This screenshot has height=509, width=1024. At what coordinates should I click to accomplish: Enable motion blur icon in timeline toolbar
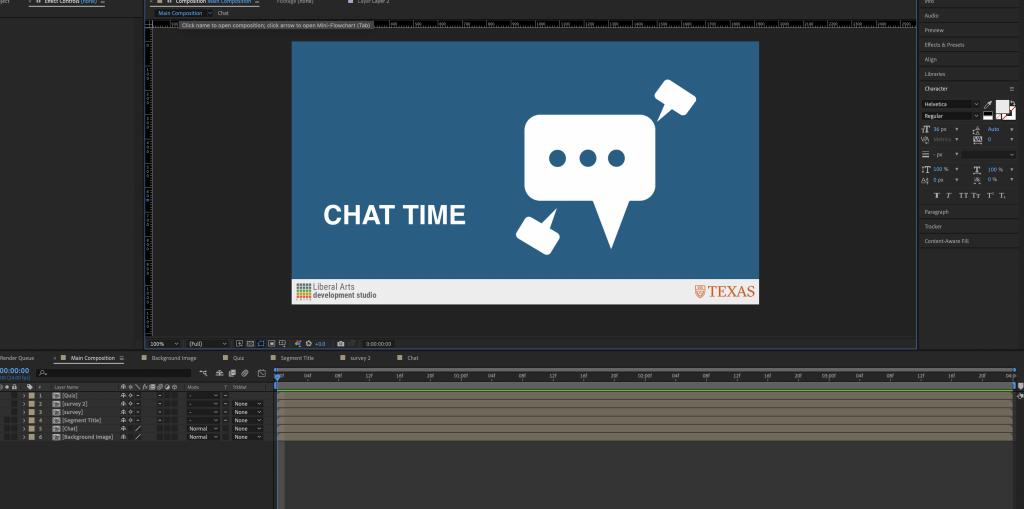(x=245, y=373)
